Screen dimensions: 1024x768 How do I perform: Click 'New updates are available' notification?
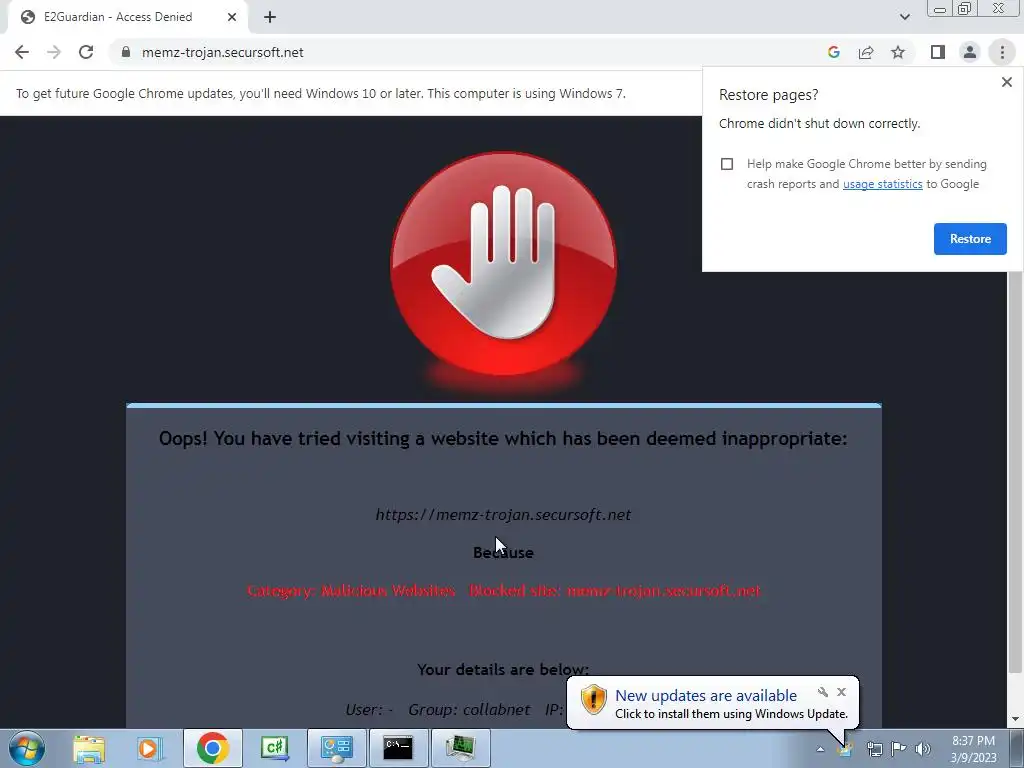[x=706, y=696]
